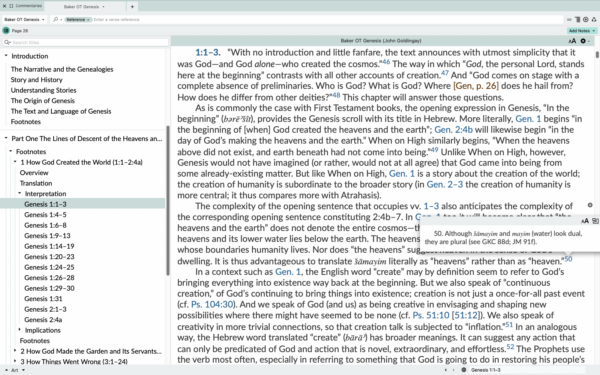
Task: Click the plus icon to add new tab
Action: 132,7
